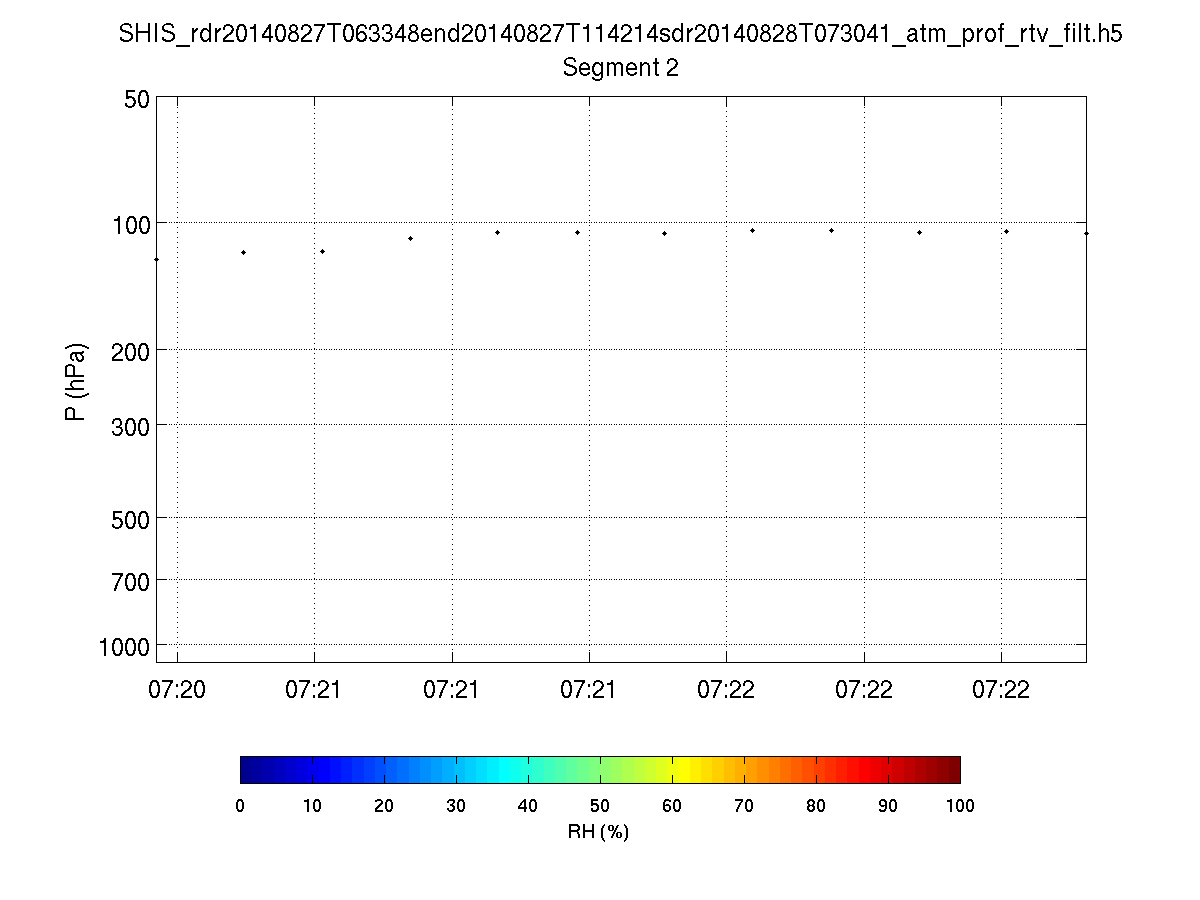This screenshot has height=900, width=1200.
Task: Pick the dark blue end of the colorbar
Action: [x=247, y=769]
